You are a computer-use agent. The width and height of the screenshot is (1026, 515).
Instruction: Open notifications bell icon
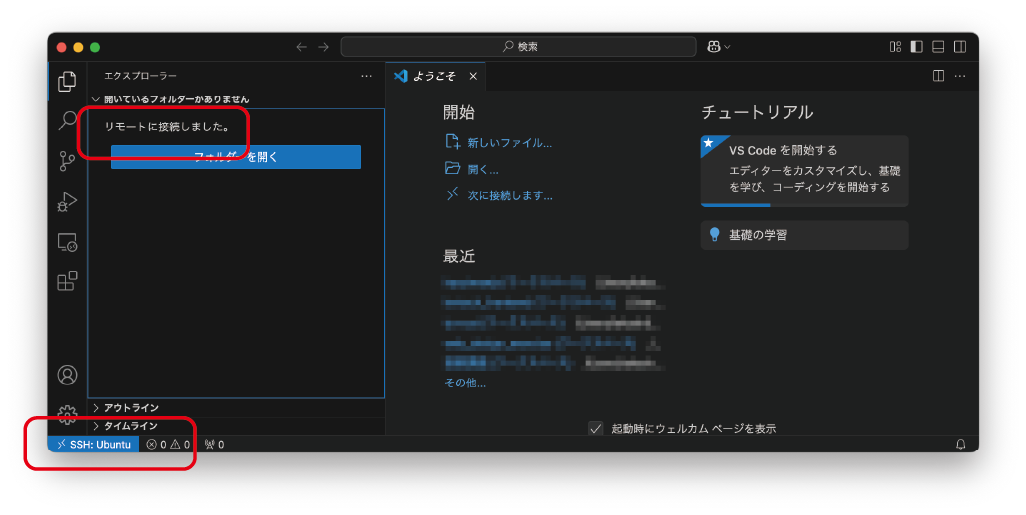coord(961,444)
